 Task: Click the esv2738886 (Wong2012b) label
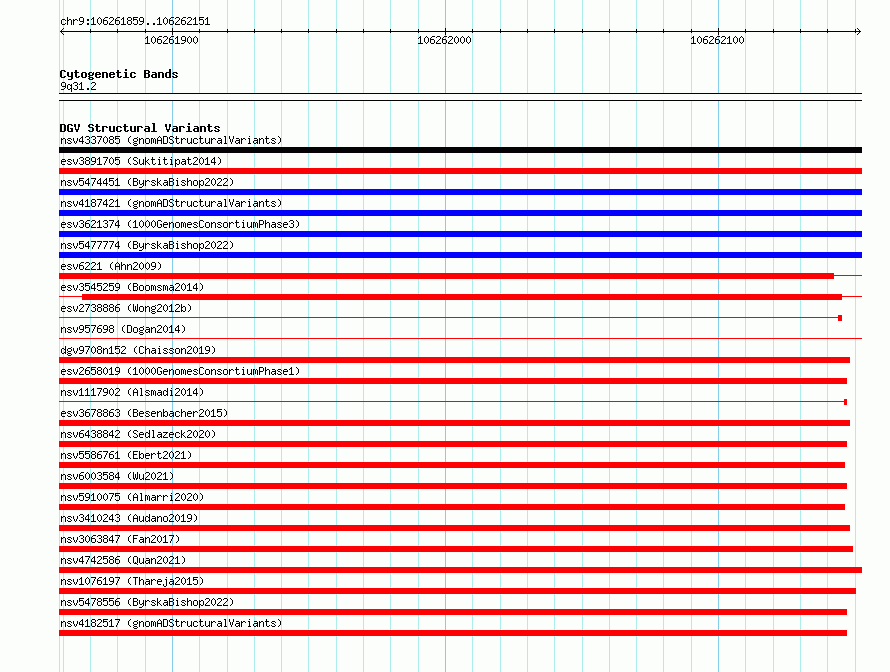click(x=126, y=308)
